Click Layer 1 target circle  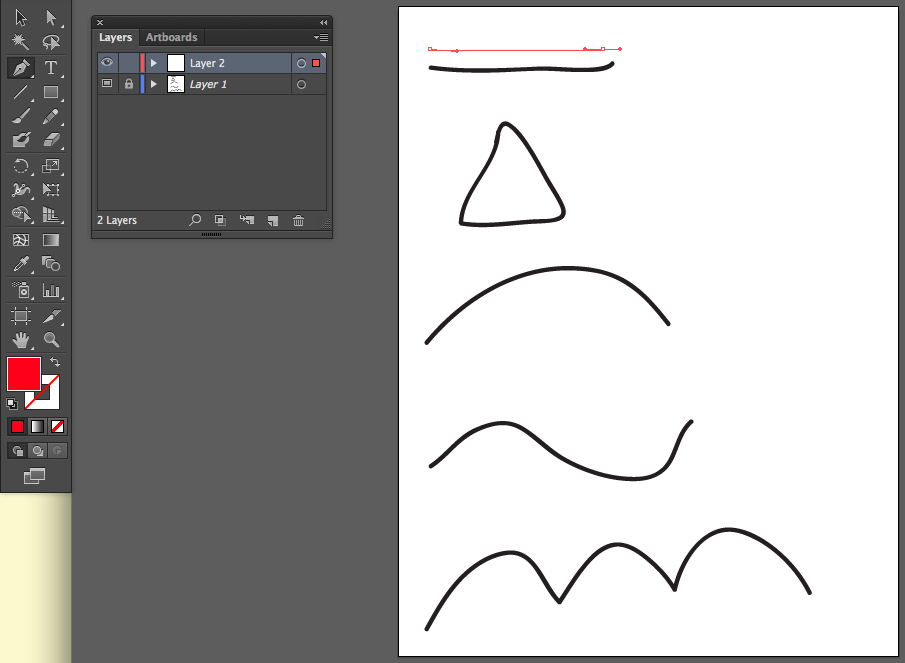pyautogui.click(x=301, y=85)
